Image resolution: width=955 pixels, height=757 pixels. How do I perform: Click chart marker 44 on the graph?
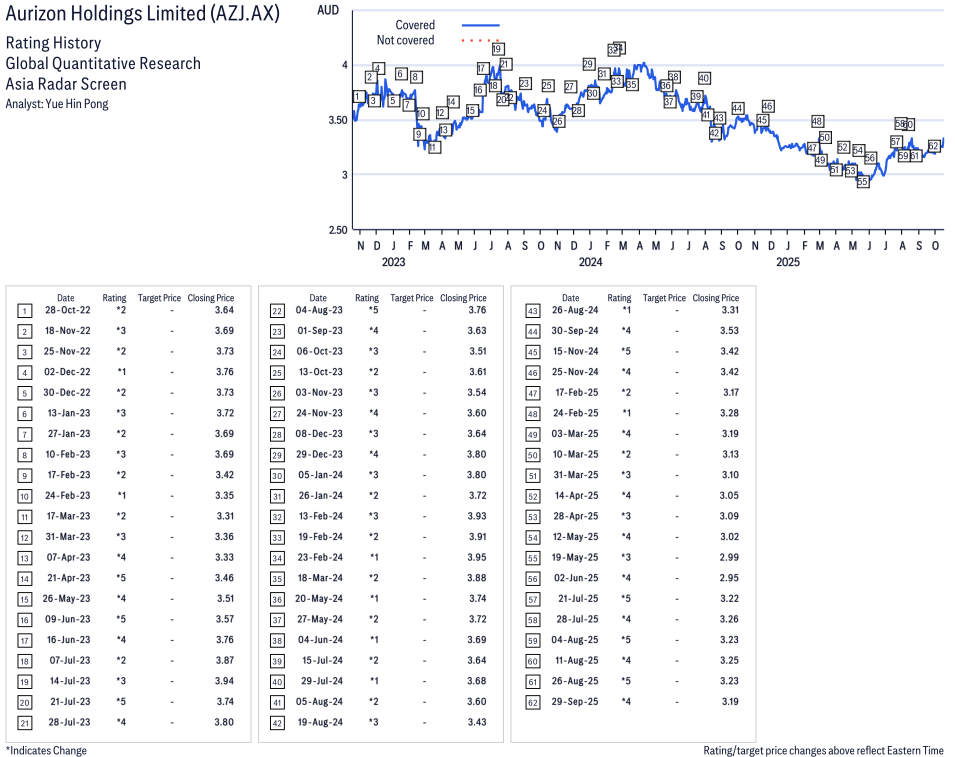pyautogui.click(x=737, y=108)
